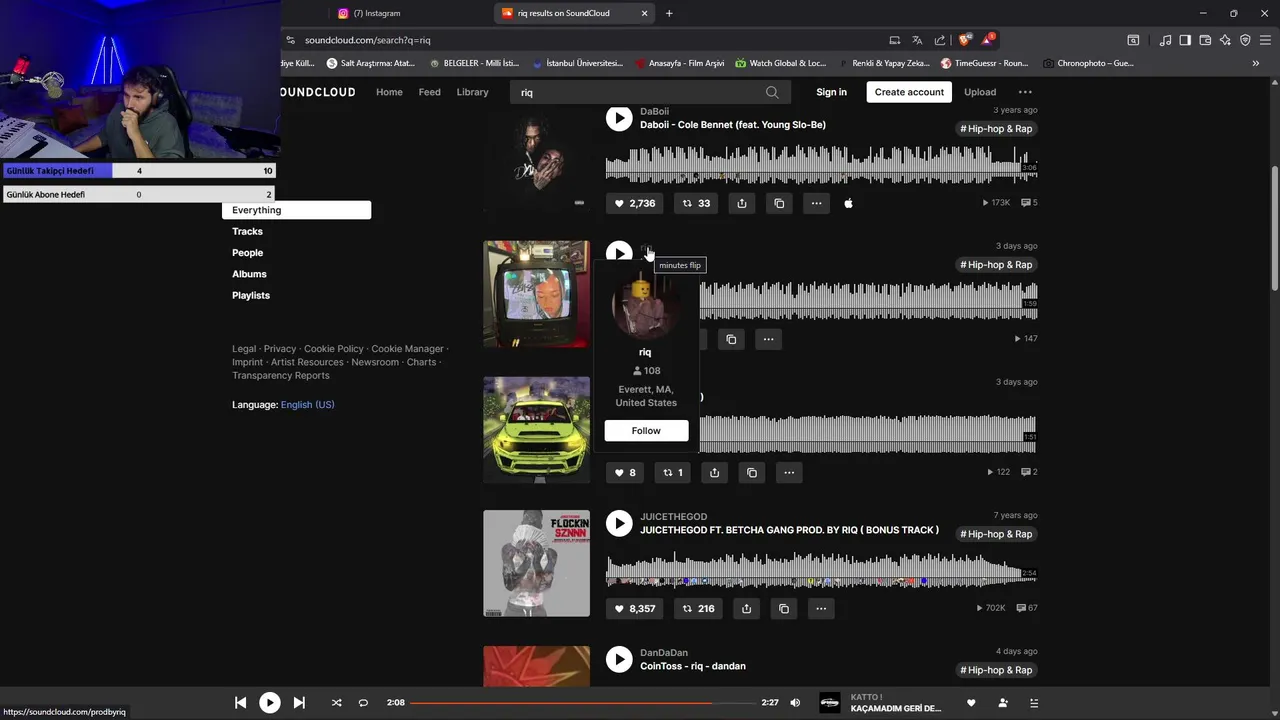Open the DaBoii artist link
Image resolution: width=1280 pixels, height=720 pixels.
click(x=654, y=111)
